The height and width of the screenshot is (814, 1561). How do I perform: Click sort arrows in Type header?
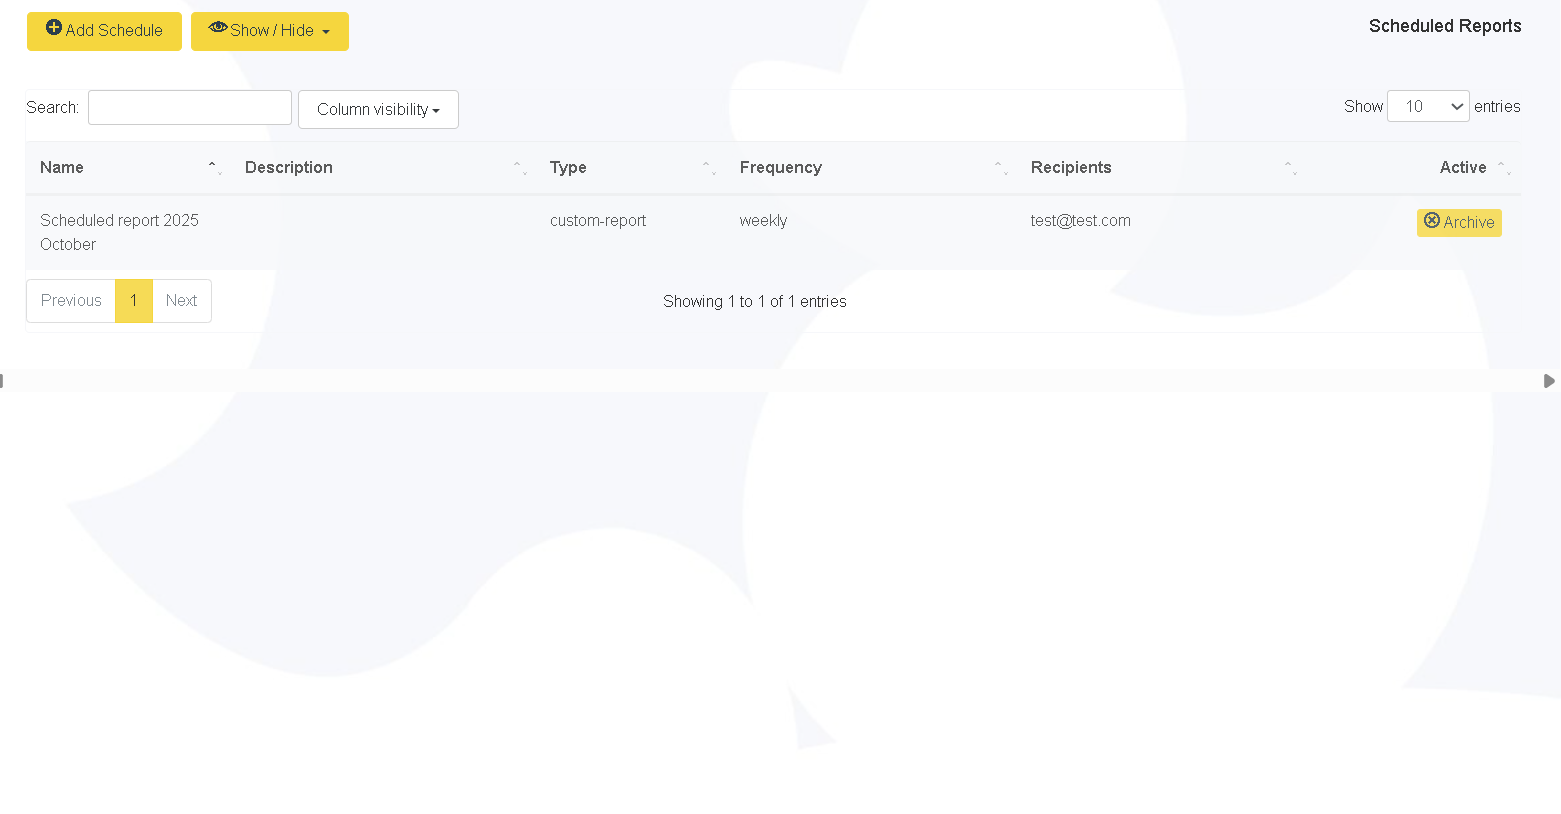pos(708,168)
